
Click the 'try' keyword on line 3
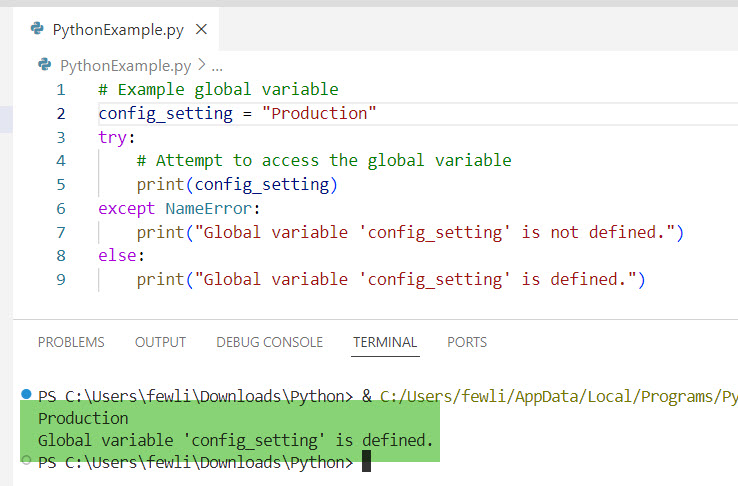coord(112,138)
